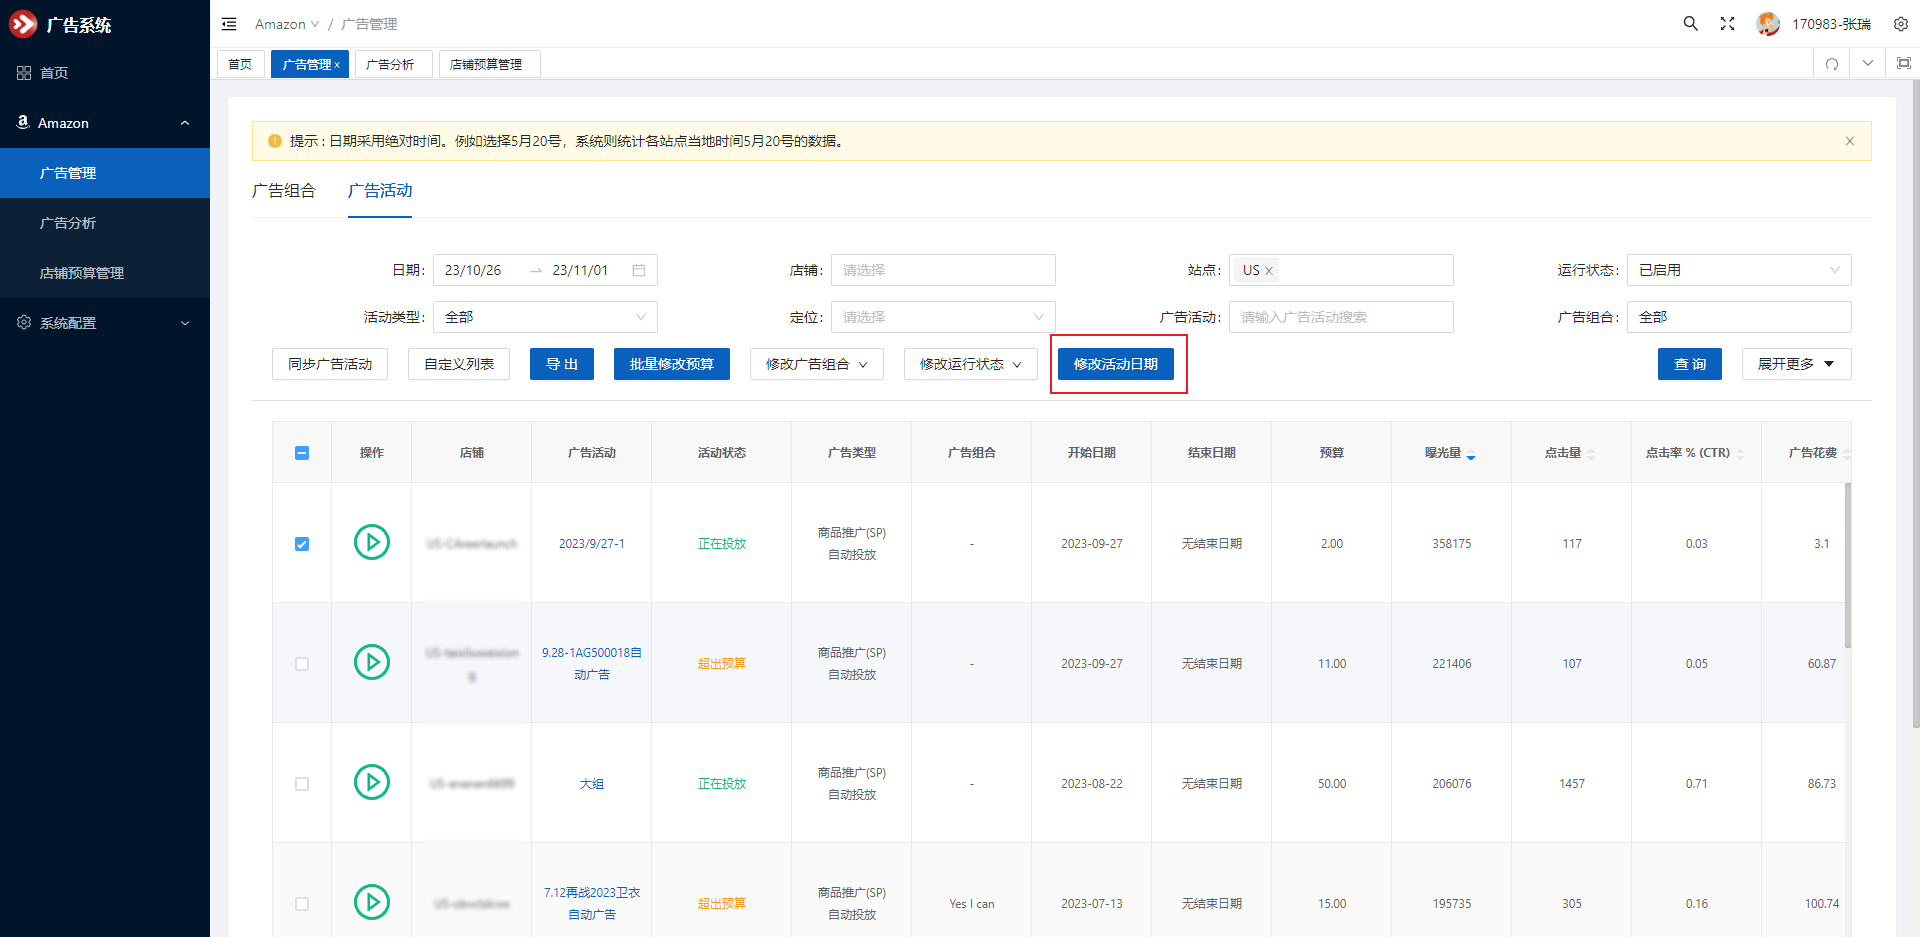Open 广告分析 in the left sidebar
The width and height of the screenshot is (1920, 937).
68,223
